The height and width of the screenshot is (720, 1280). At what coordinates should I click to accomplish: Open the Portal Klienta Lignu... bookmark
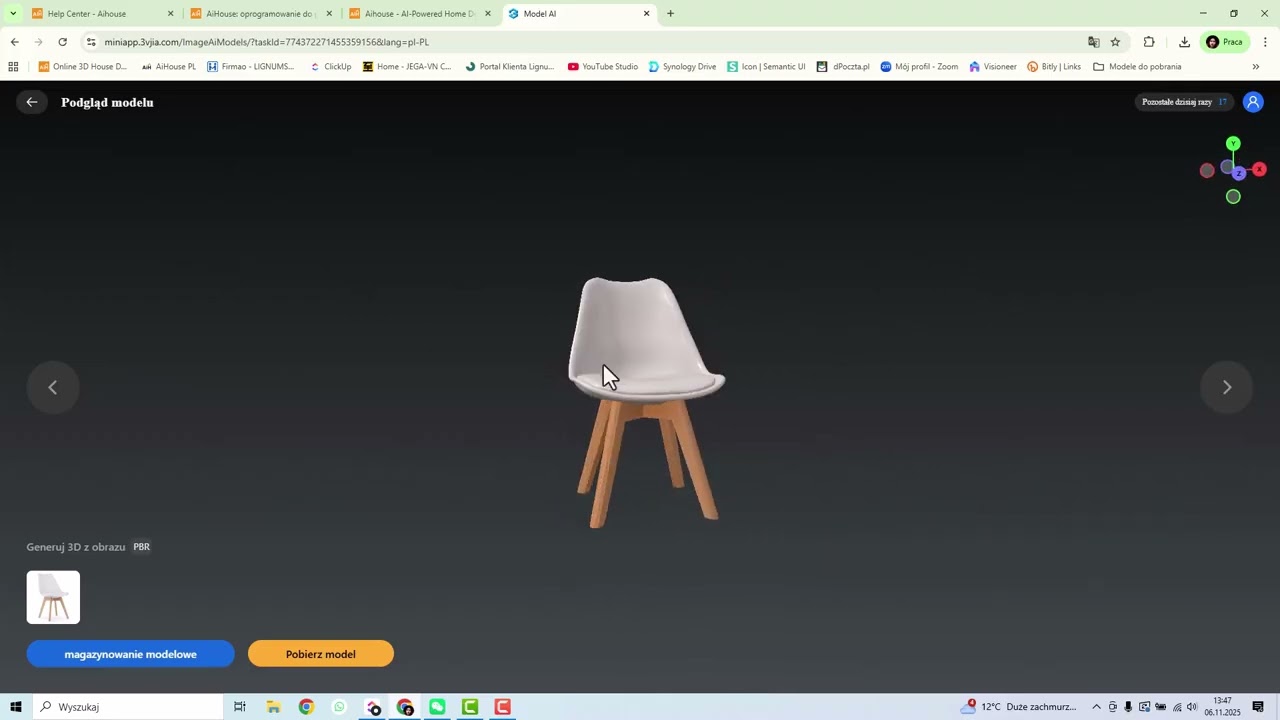tap(509, 67)
